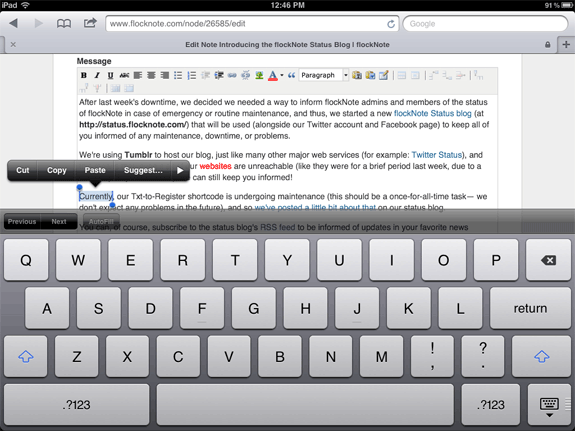Choose Suggest... from selection menu
Viewport: 575px width, 431px height.
click(x=143, y=170)
